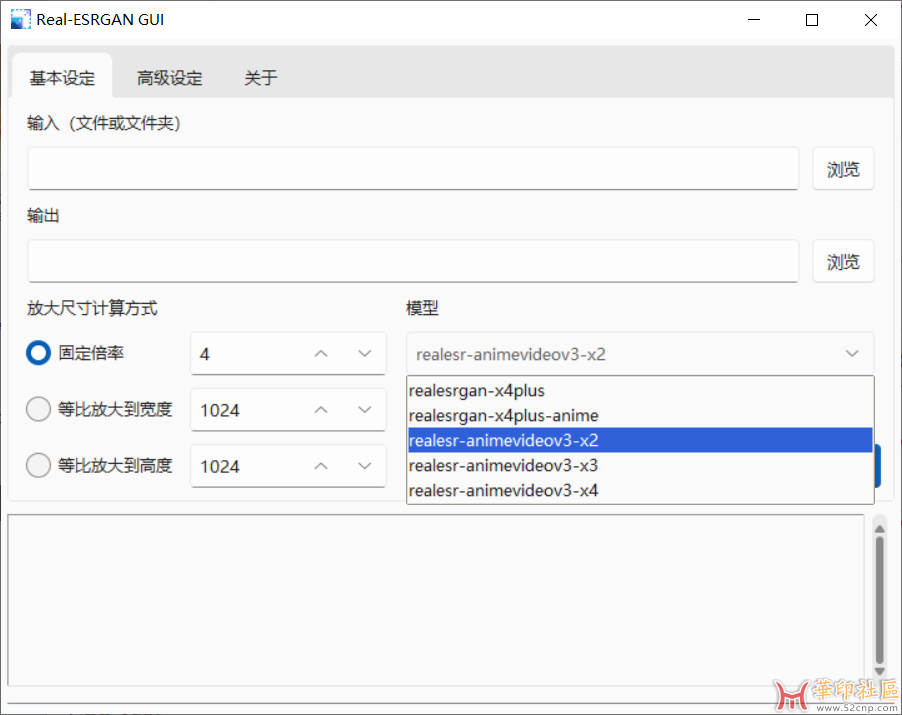The height and width of the screenshot is (715, 902).
Task: Click the 浏览 button for the output path
Action: click(x=843, y=261)
